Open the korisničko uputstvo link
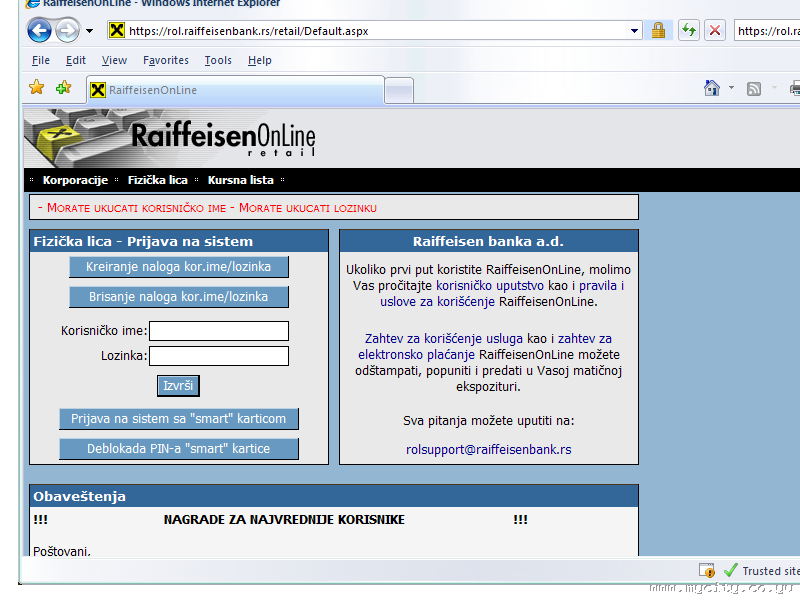The image size is (800, 600). [490, 286]
